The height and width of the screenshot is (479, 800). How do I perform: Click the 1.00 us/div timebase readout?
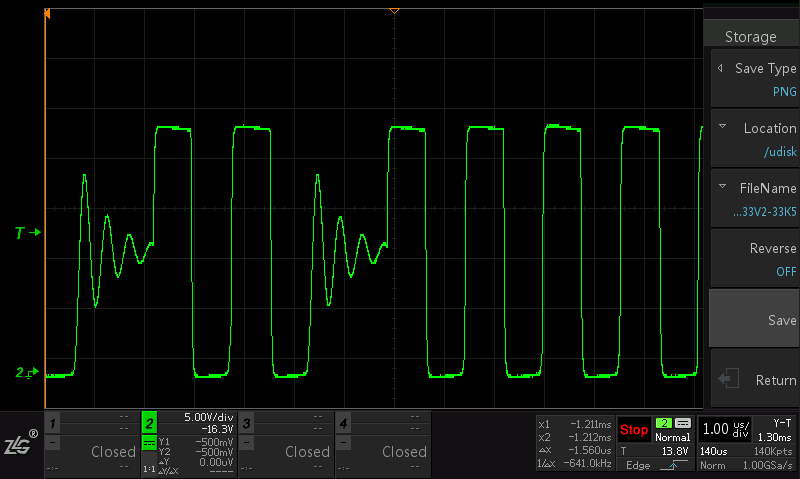(726, 428)
